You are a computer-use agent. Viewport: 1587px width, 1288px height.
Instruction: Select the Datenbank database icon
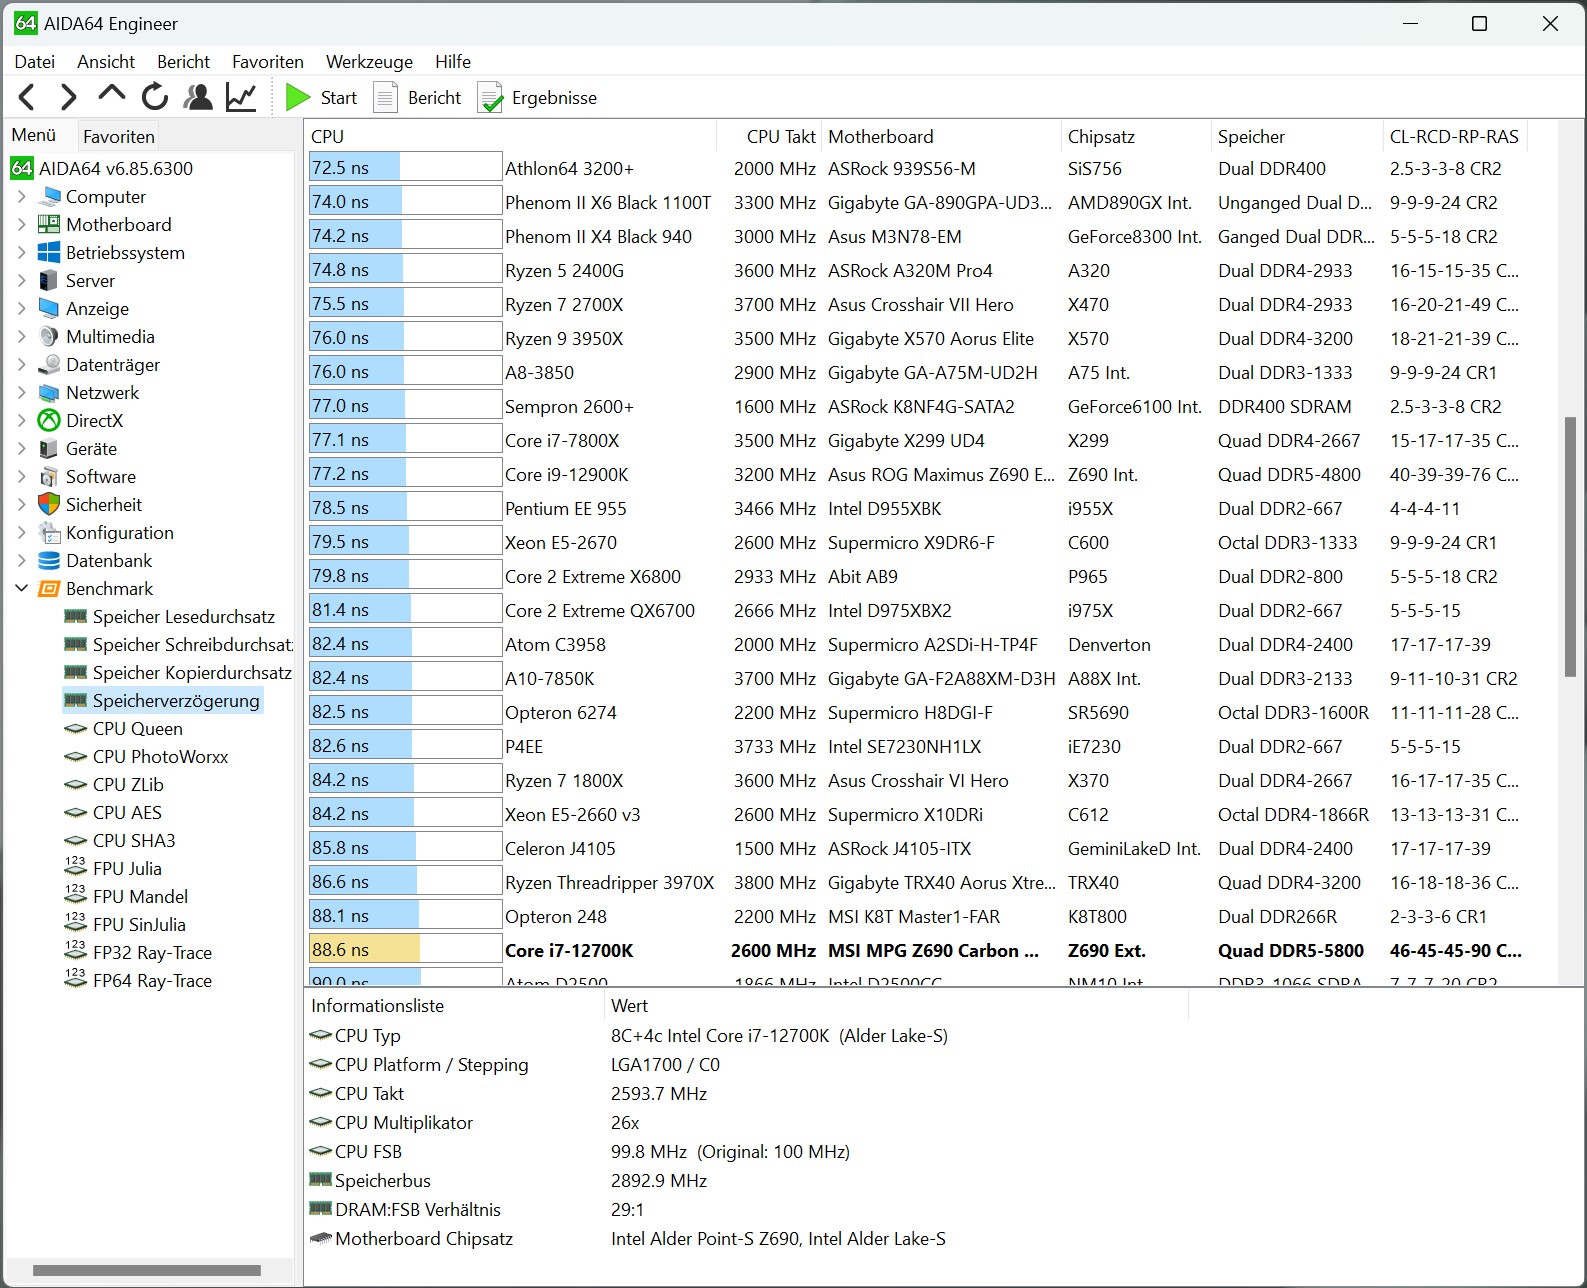tap(49, 561)
